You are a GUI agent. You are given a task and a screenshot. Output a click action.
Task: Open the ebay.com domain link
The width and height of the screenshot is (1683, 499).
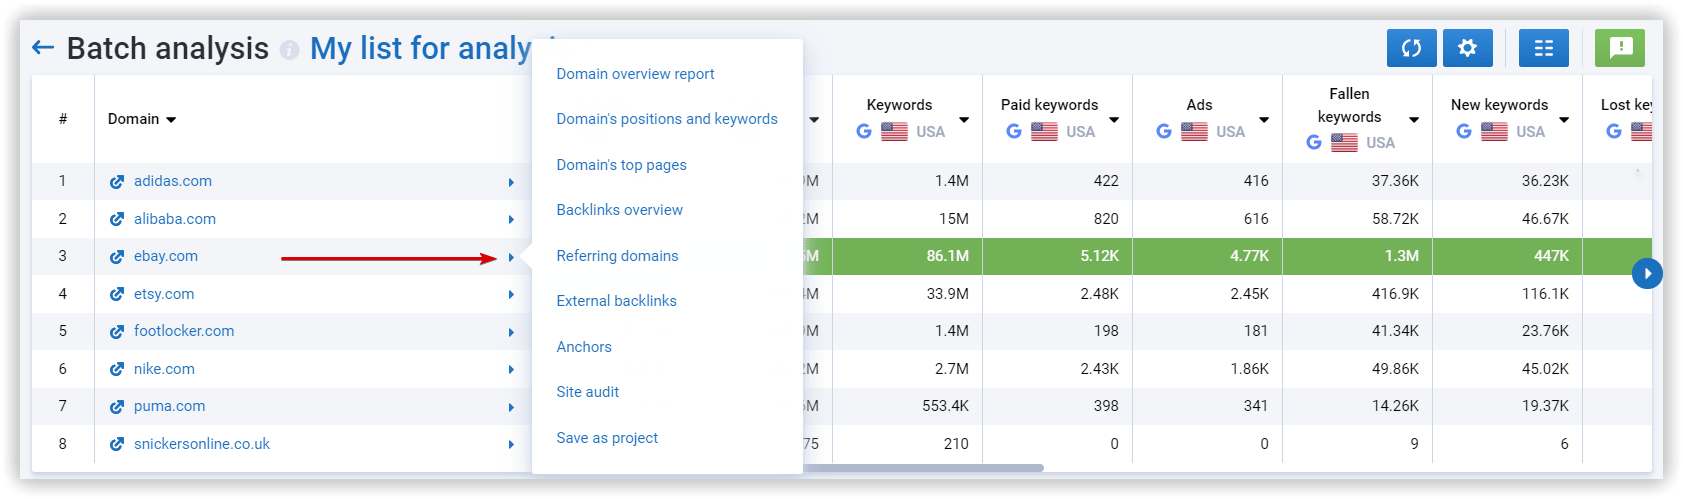click(x=166, y=256)
